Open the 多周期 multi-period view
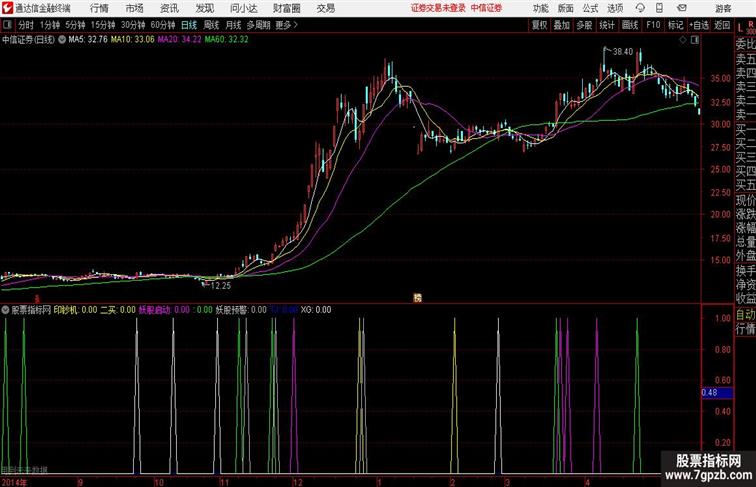This screenshot has width=756, height=487. [x=258, y=25]
